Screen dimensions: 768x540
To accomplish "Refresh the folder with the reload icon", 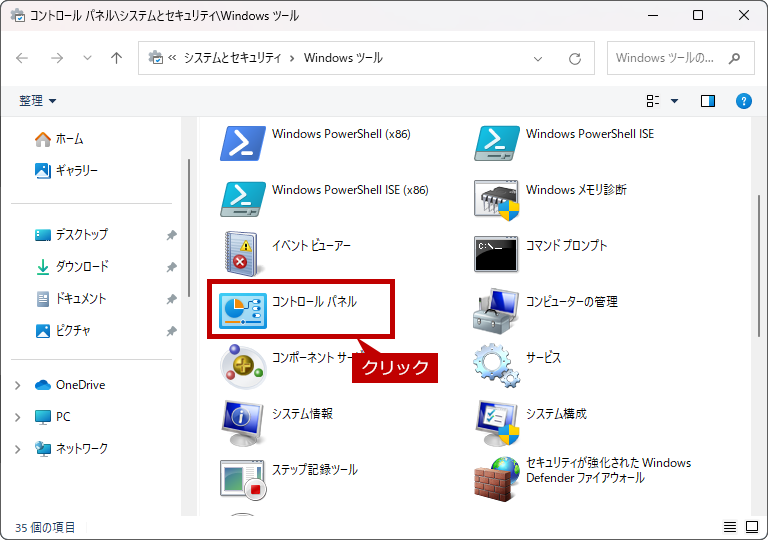I will (575, 59).
